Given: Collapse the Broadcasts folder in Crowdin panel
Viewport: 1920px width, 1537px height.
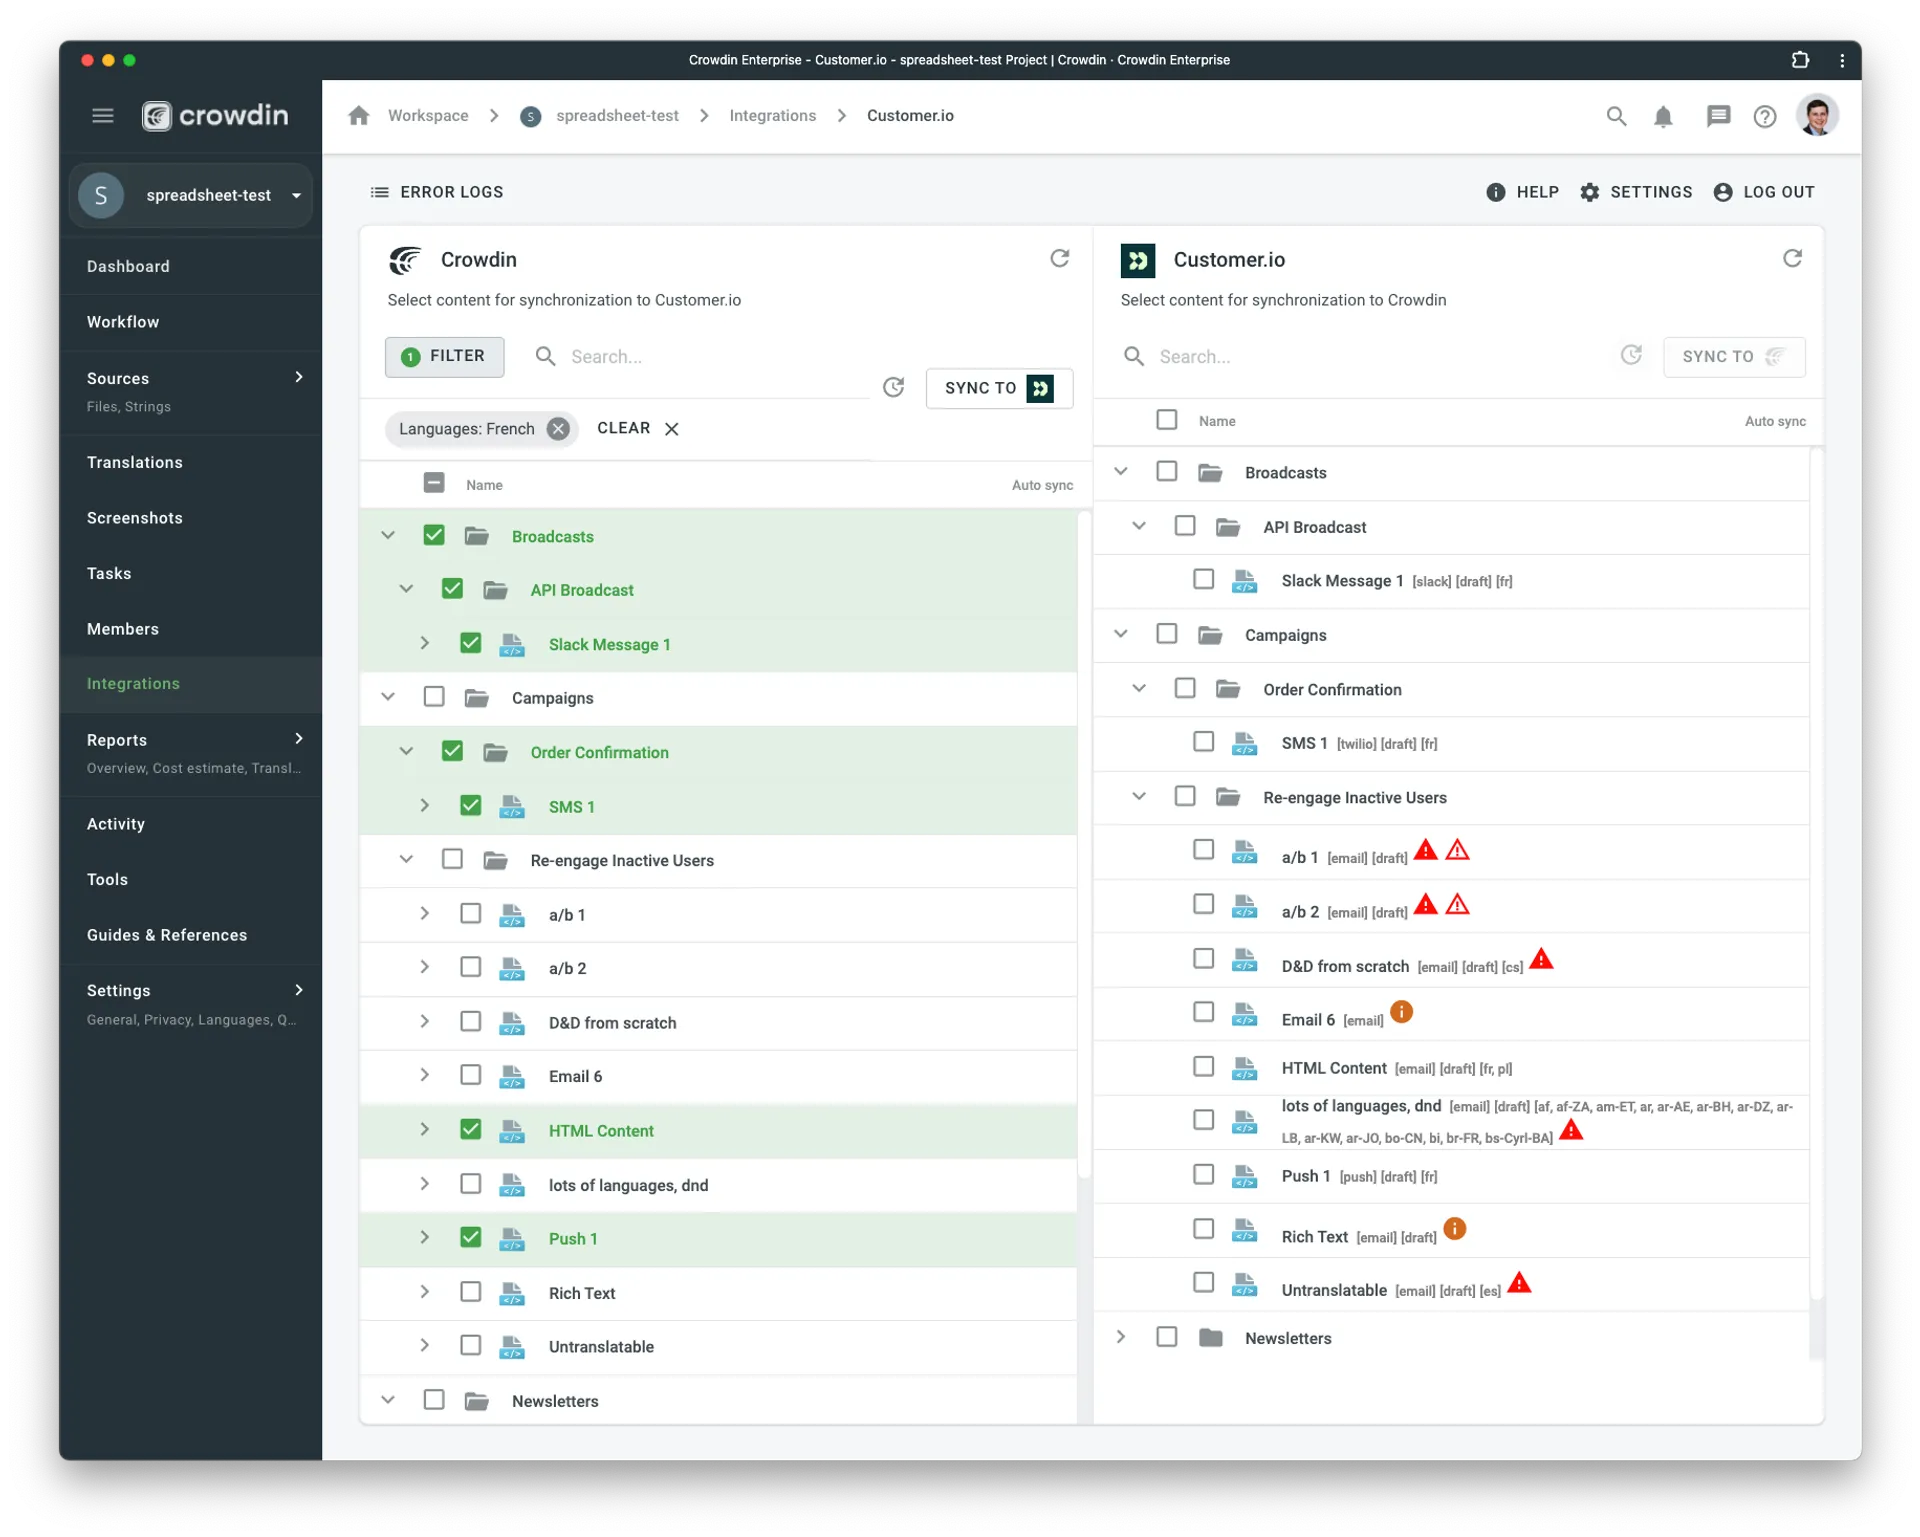Looking at the screenshot, I should point(388,536).
